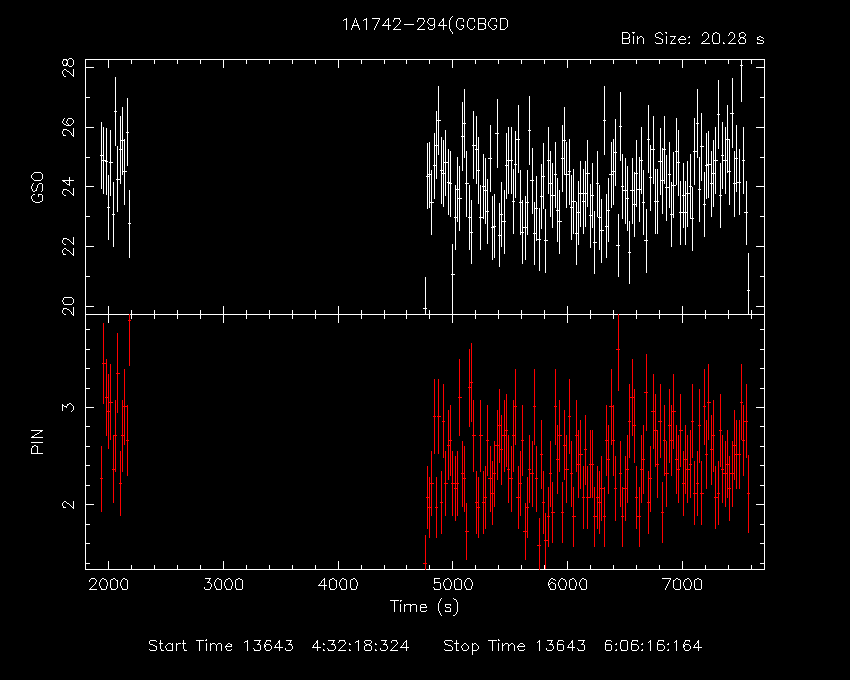Select the Bin Size: 20.28 s label
Screen dimensions: 850x680
[692, 39]
